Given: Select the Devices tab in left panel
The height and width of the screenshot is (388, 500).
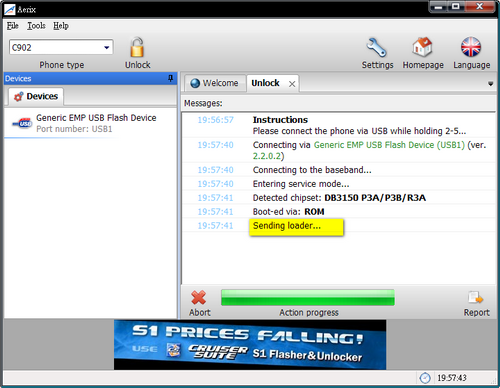Looking at the screenshot, I should pyautogui.click(x=36, y=96).
